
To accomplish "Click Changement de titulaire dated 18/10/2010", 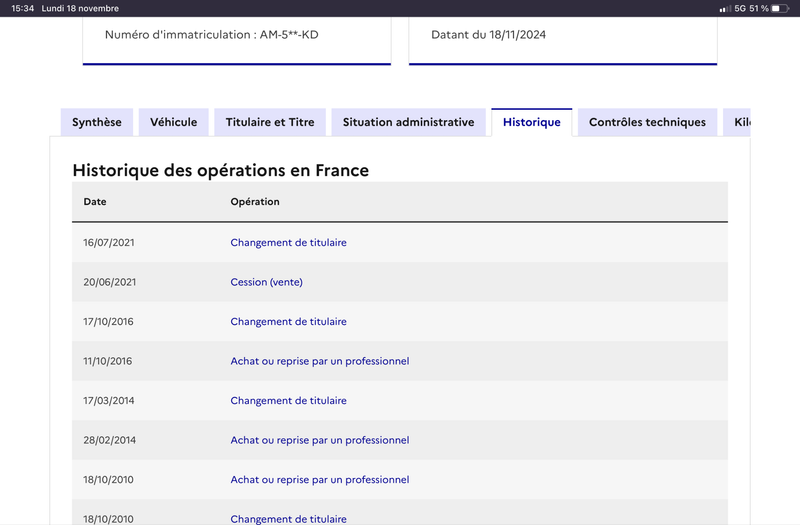I will coord(288,519).
